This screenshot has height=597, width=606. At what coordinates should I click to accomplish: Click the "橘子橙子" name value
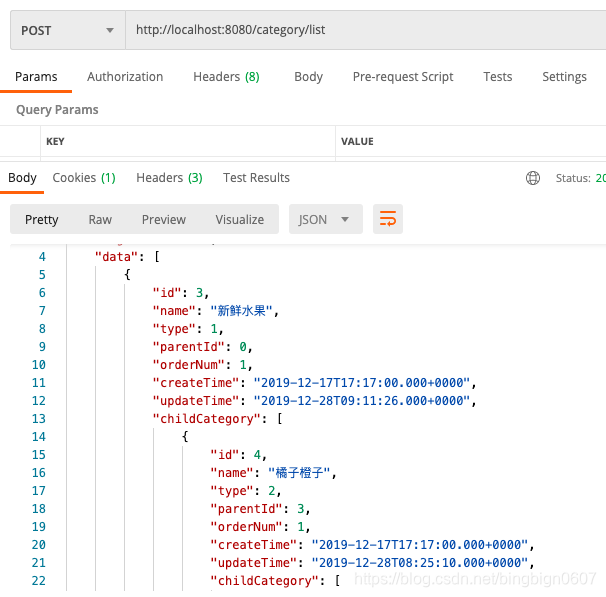click(299, 473)
